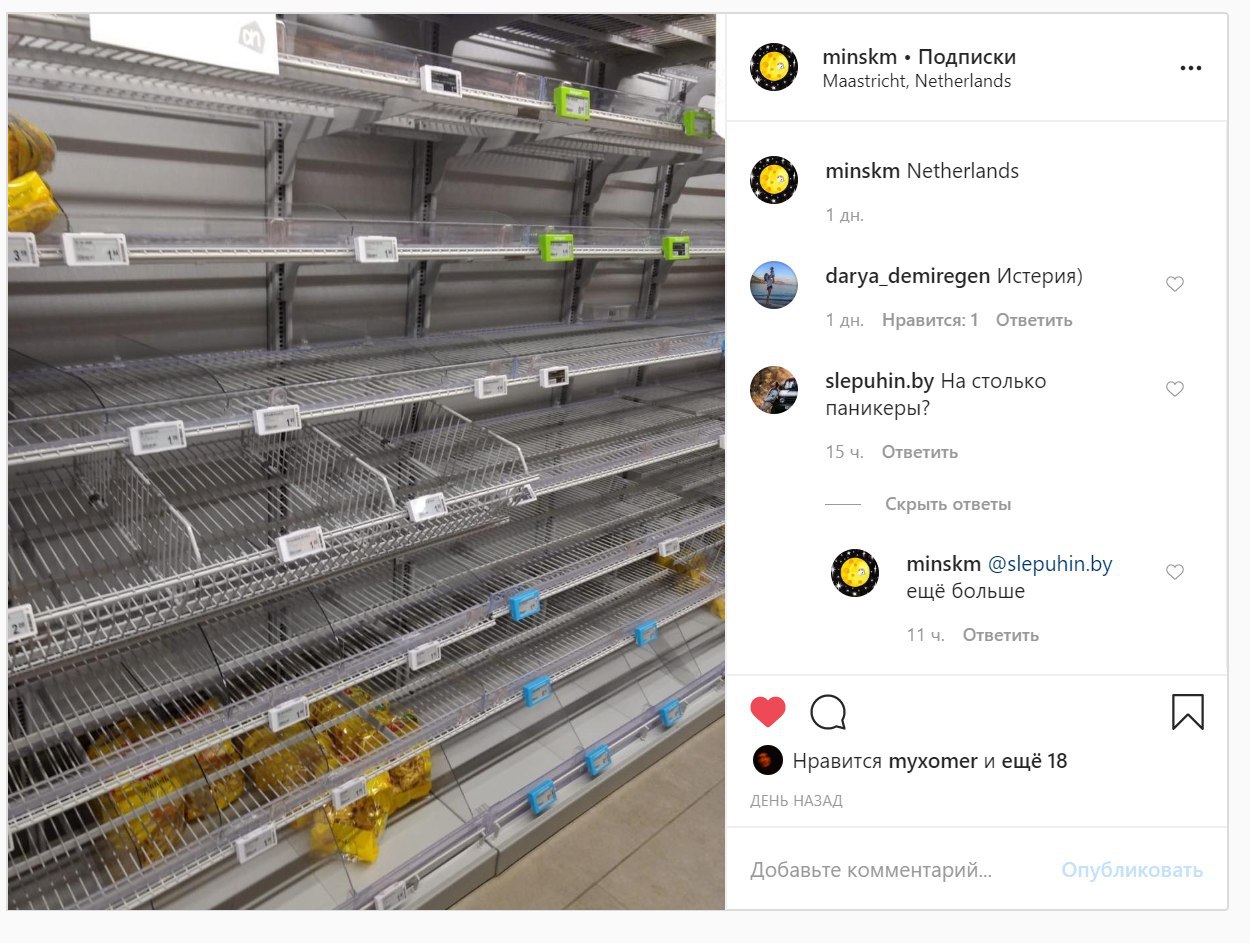Unlike the post via red heart

pos(768,712)
